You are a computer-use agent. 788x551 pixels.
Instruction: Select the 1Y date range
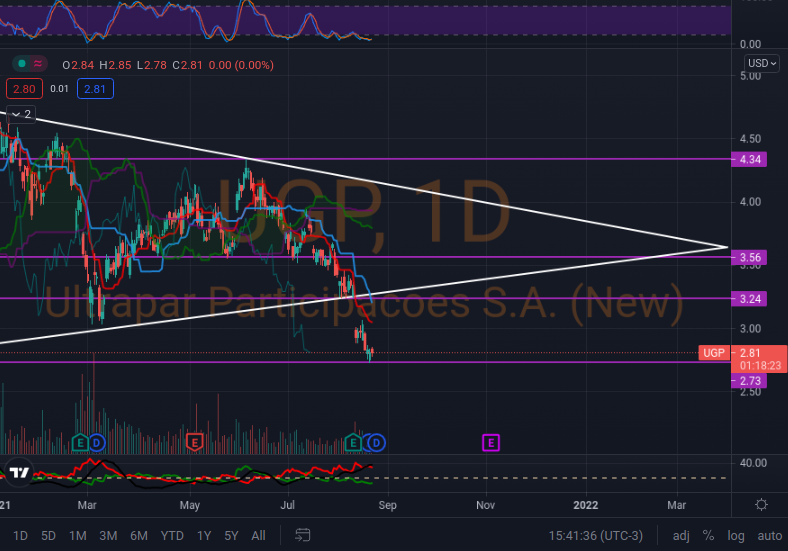204,536
